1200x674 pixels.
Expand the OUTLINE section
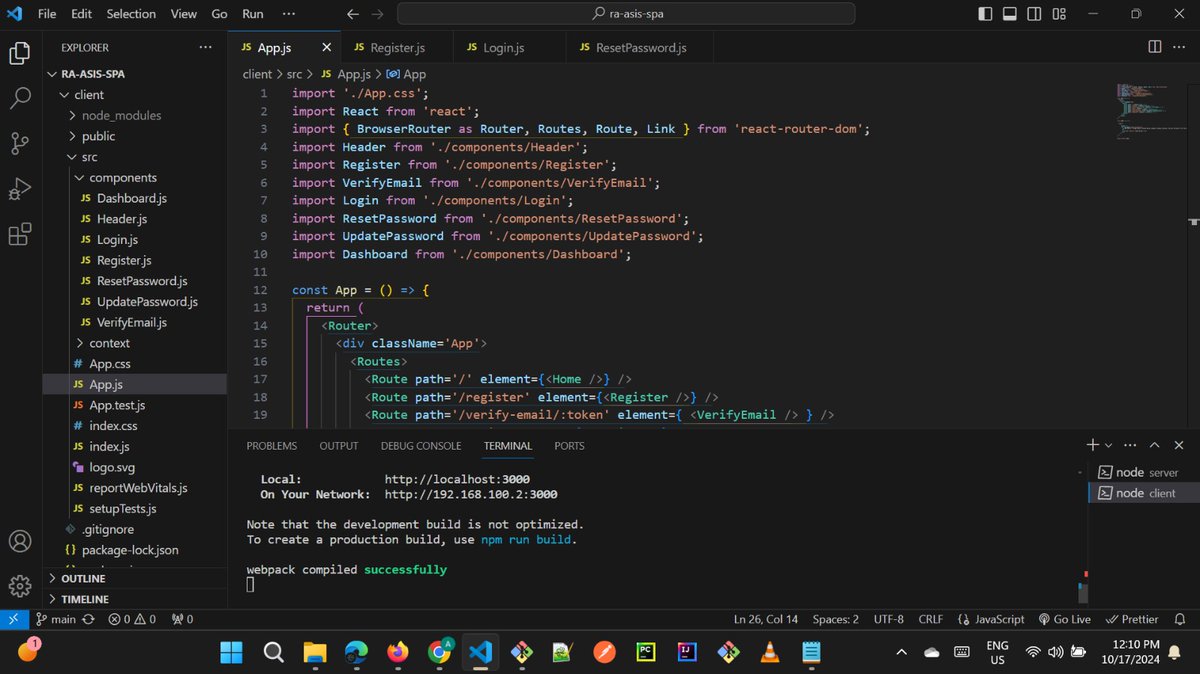click(134, 578)
